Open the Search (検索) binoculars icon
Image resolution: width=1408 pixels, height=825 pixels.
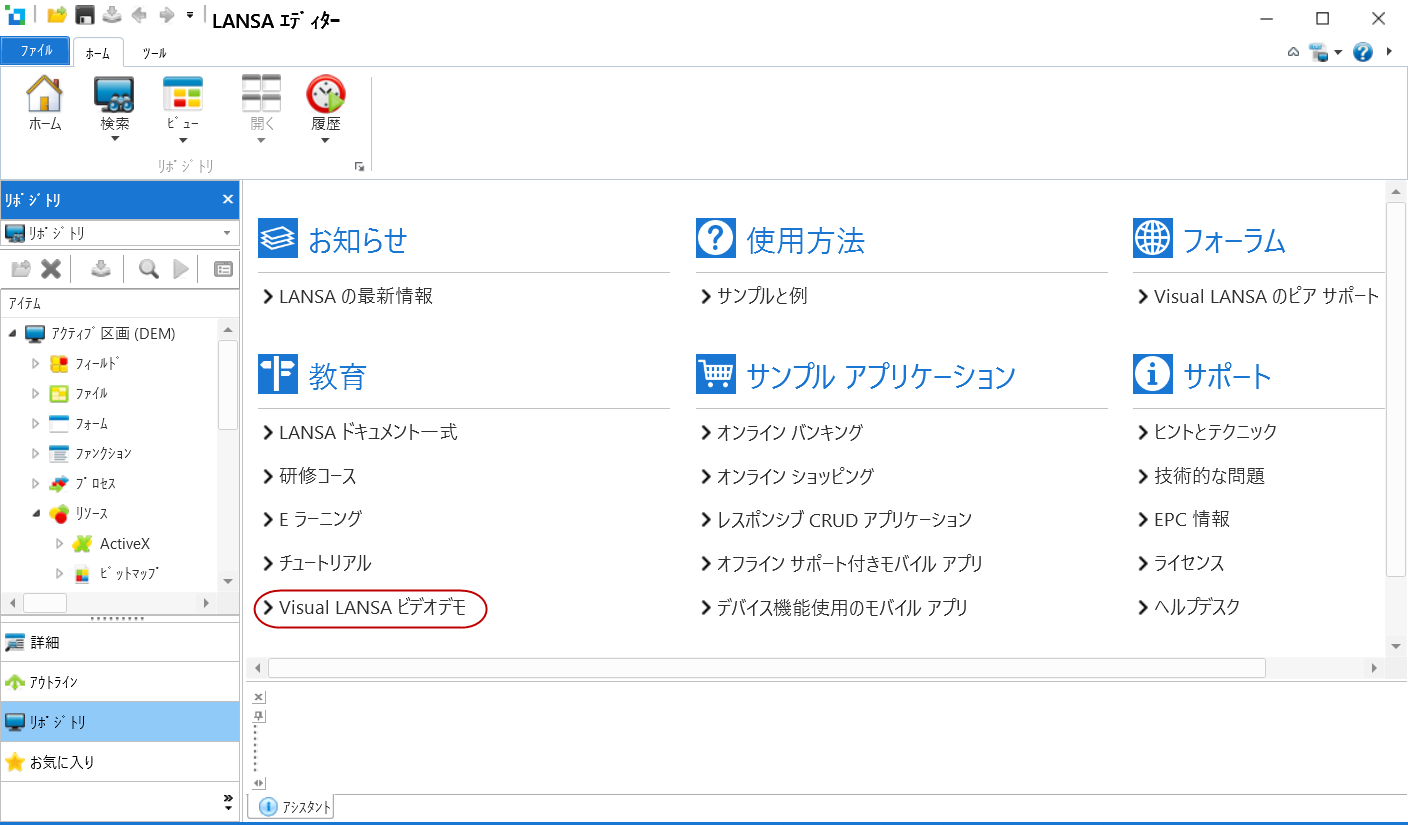coord(114,94)
